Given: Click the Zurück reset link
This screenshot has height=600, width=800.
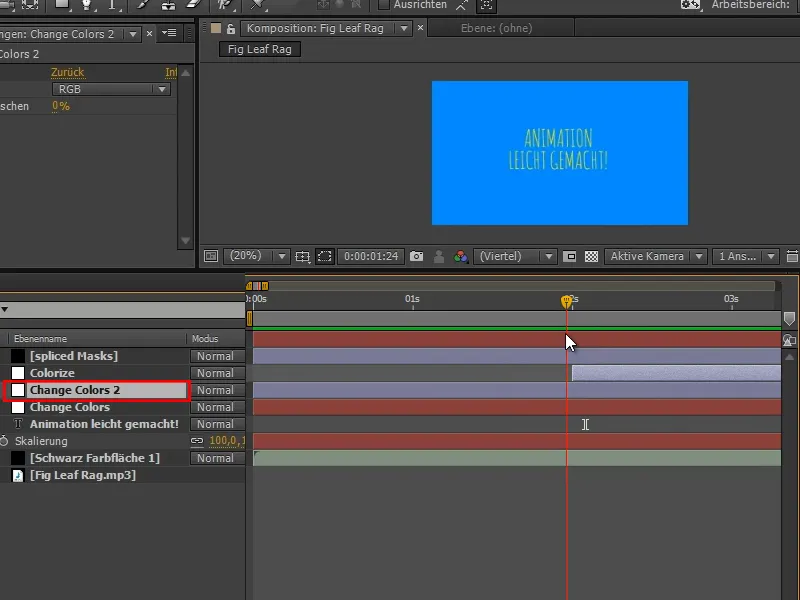Looking at the screenshot, I should coord(68,72).
